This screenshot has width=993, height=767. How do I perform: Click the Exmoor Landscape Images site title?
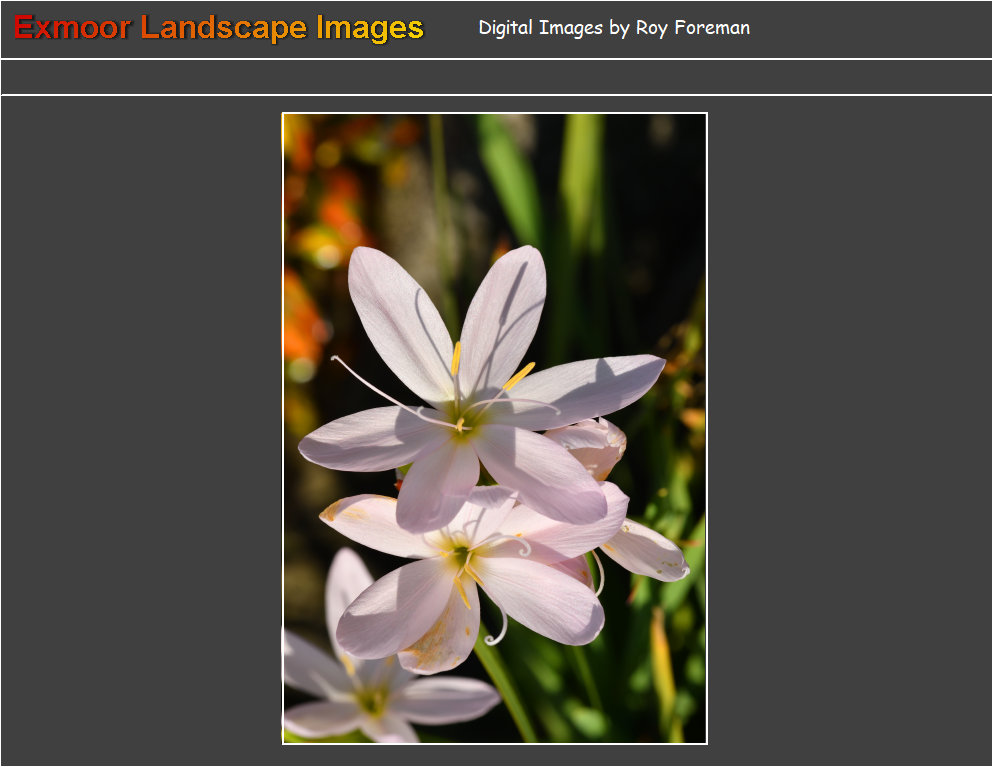coord(219,28)
